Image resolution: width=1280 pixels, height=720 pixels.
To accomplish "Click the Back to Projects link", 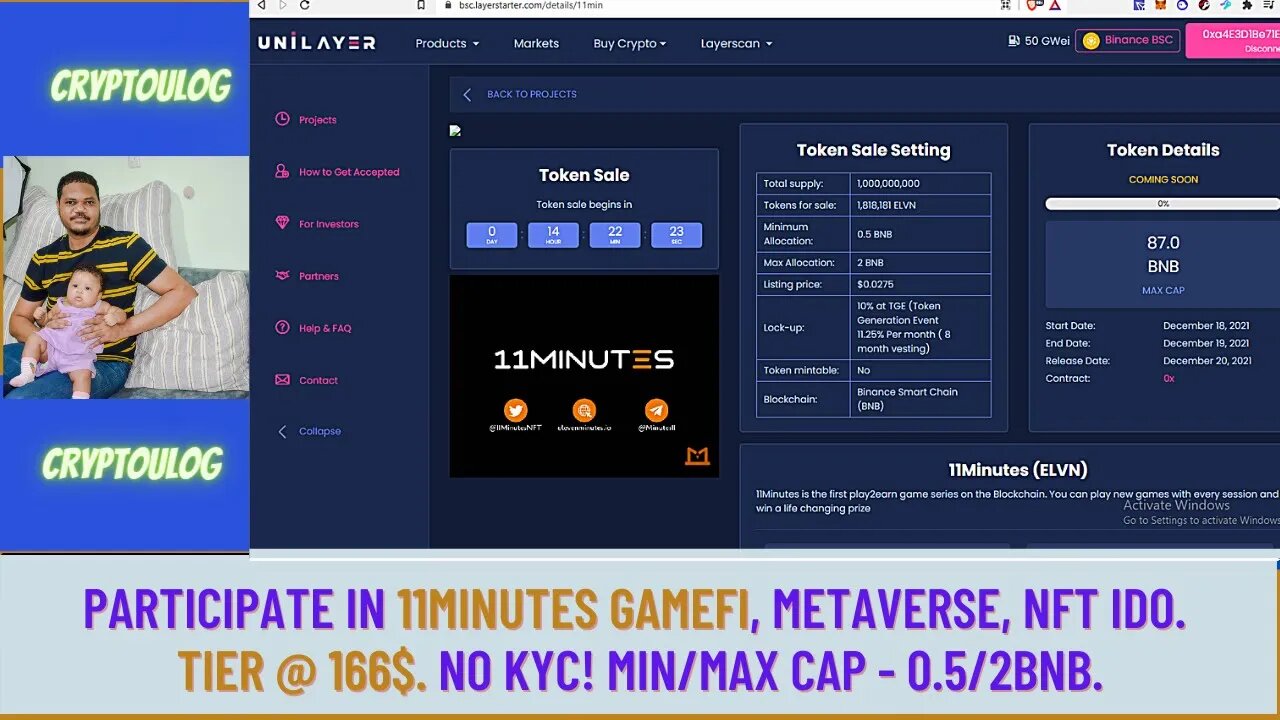I will 532,94.
